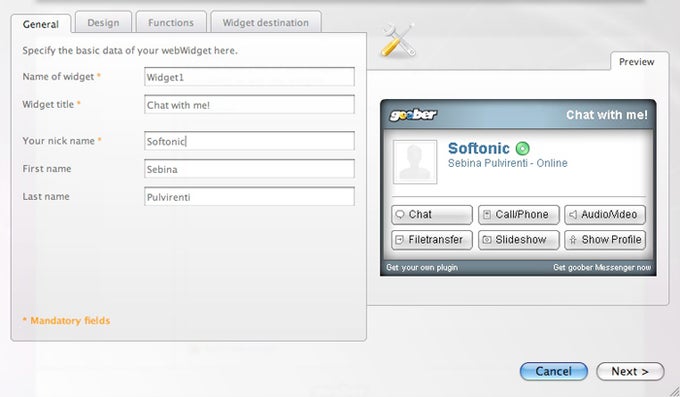Click the Chat button in preview
This screenshot has width=680, height=397.
[x=432, y=214]
